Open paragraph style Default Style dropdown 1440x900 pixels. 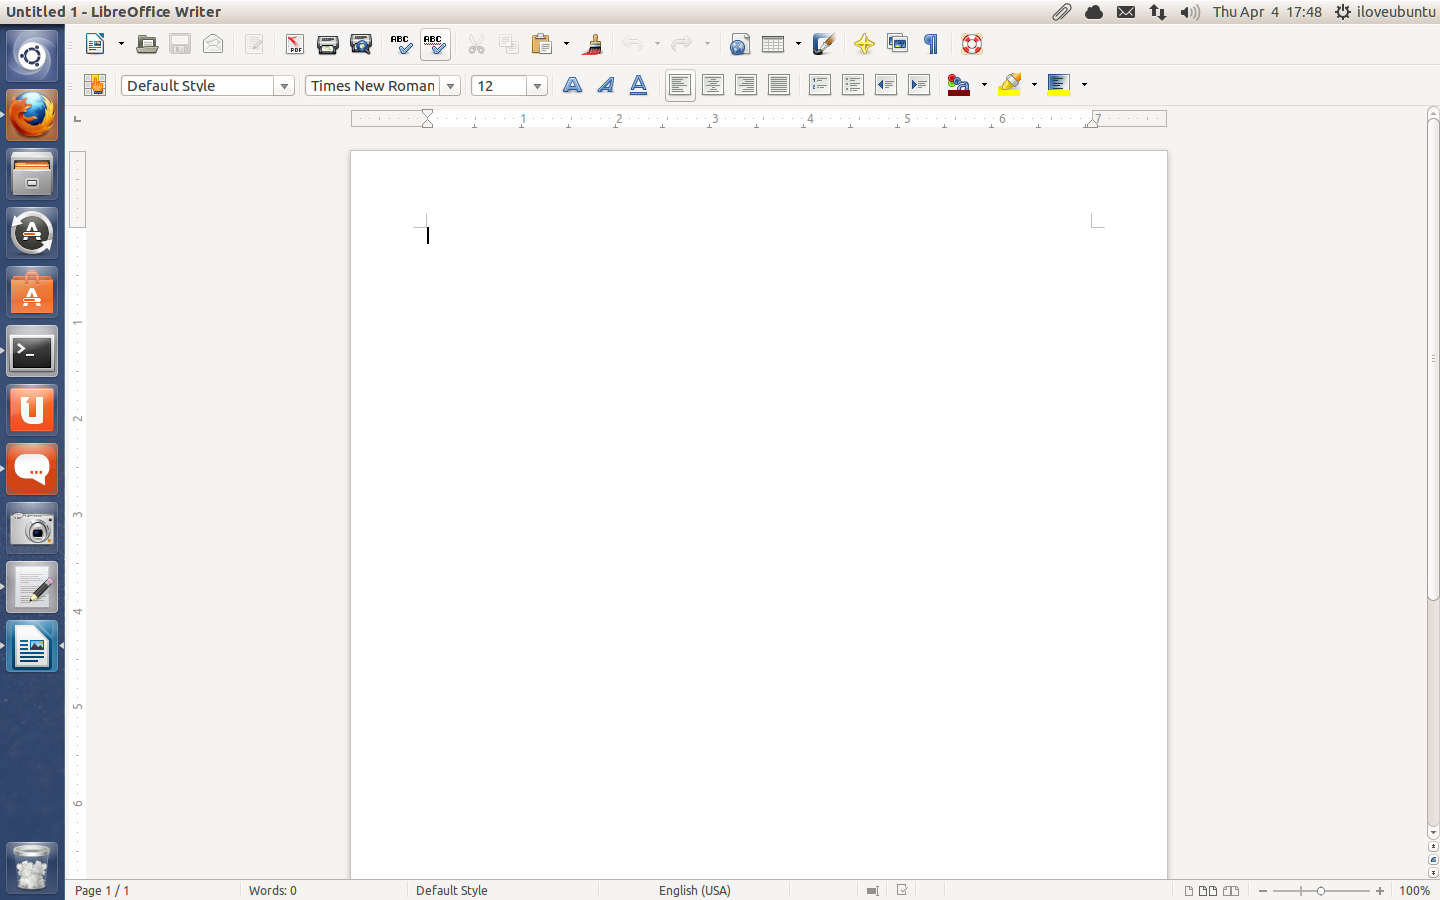point(284,86)
